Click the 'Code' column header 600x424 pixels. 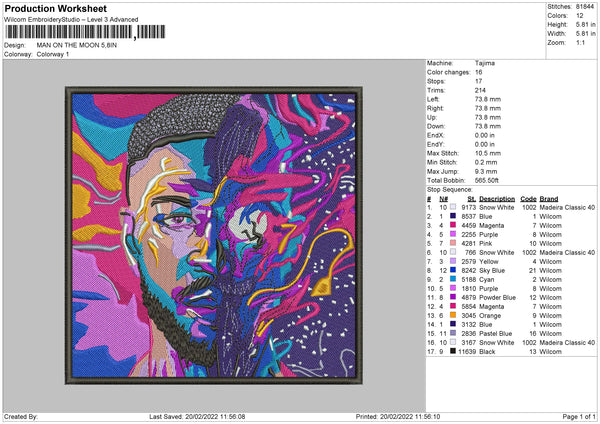pos(528,199)
